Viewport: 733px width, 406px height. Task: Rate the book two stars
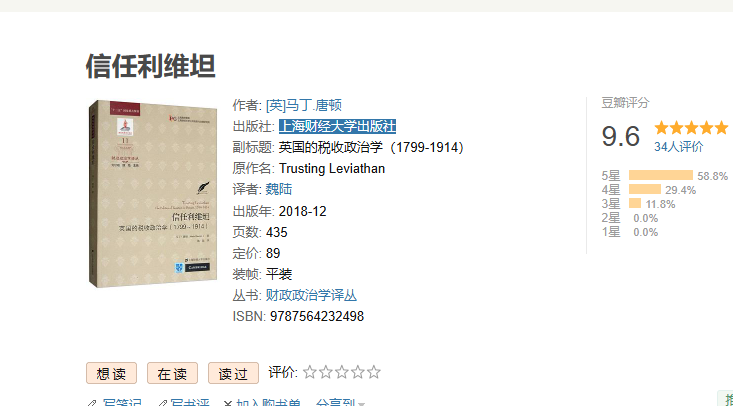[x=325, y=372]
